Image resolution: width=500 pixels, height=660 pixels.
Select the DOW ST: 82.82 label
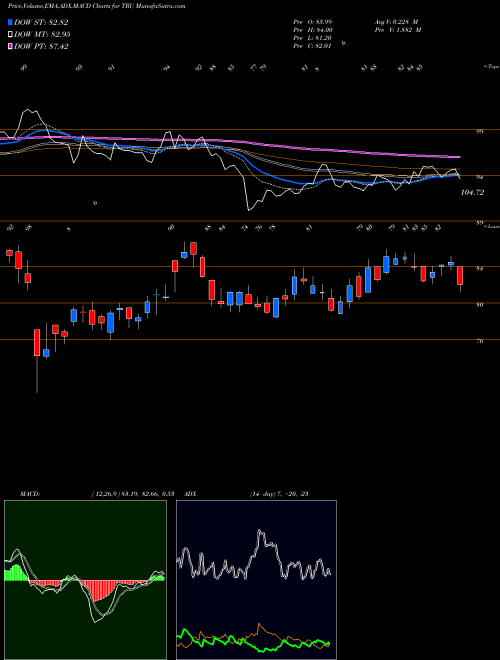(41, 23)
